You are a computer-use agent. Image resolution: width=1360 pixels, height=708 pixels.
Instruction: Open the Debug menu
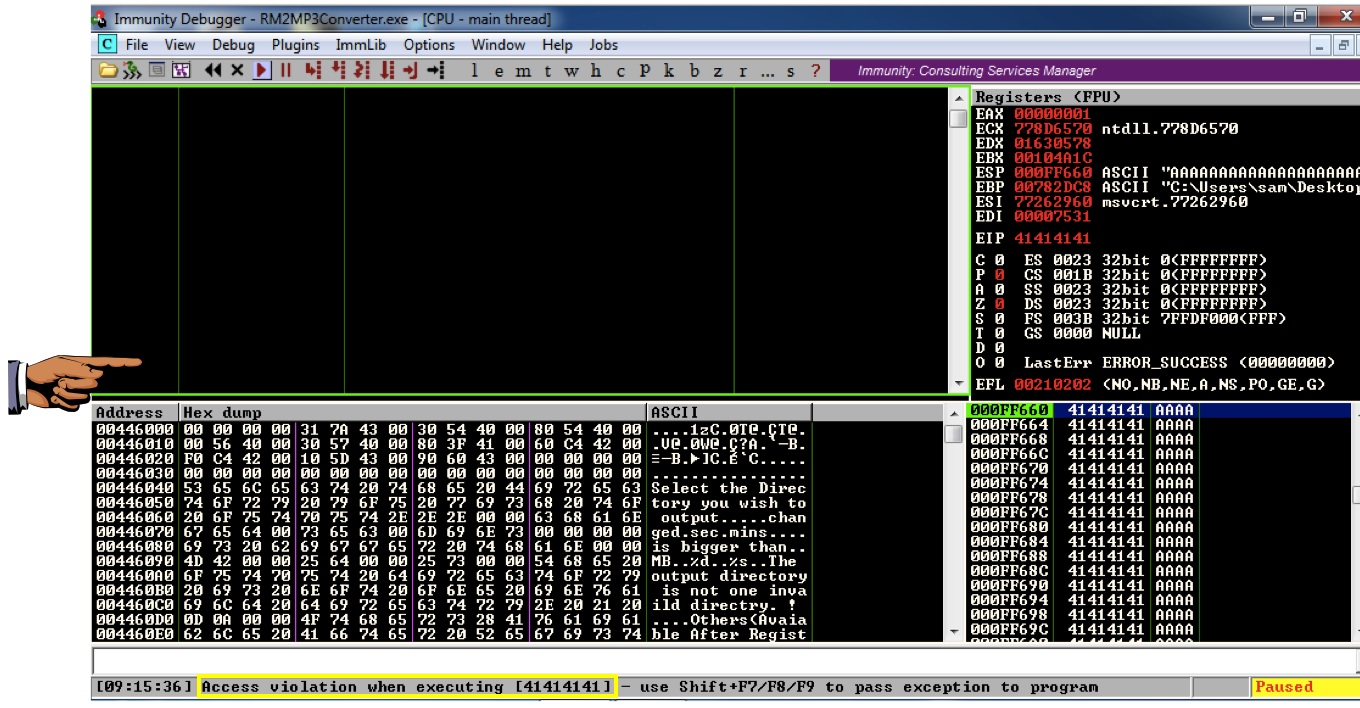point(233,45)
